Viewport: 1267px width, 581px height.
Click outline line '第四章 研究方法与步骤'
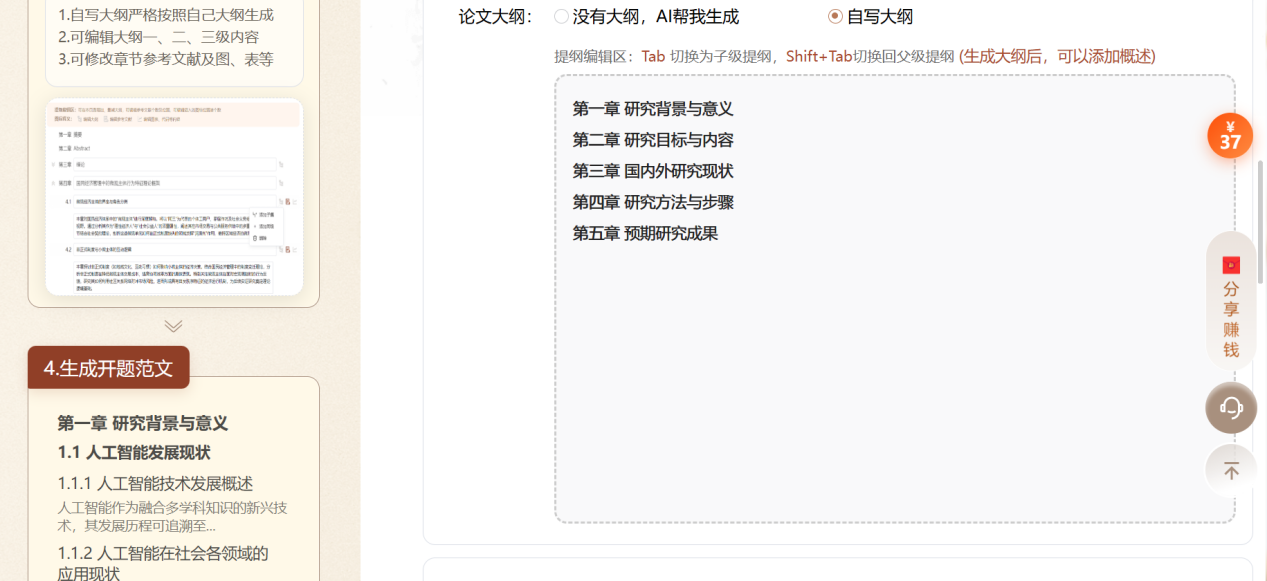653,202
